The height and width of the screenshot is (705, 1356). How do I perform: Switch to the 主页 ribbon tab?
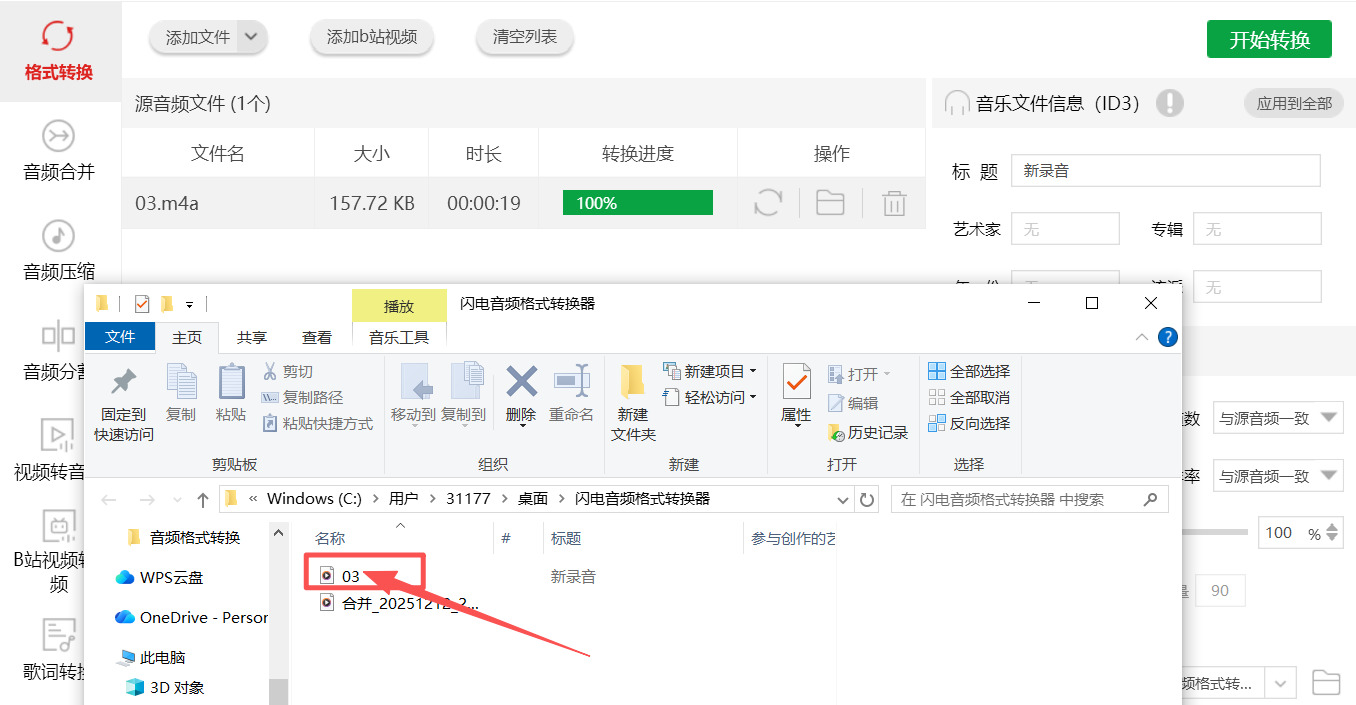click(x=187, y=337)
